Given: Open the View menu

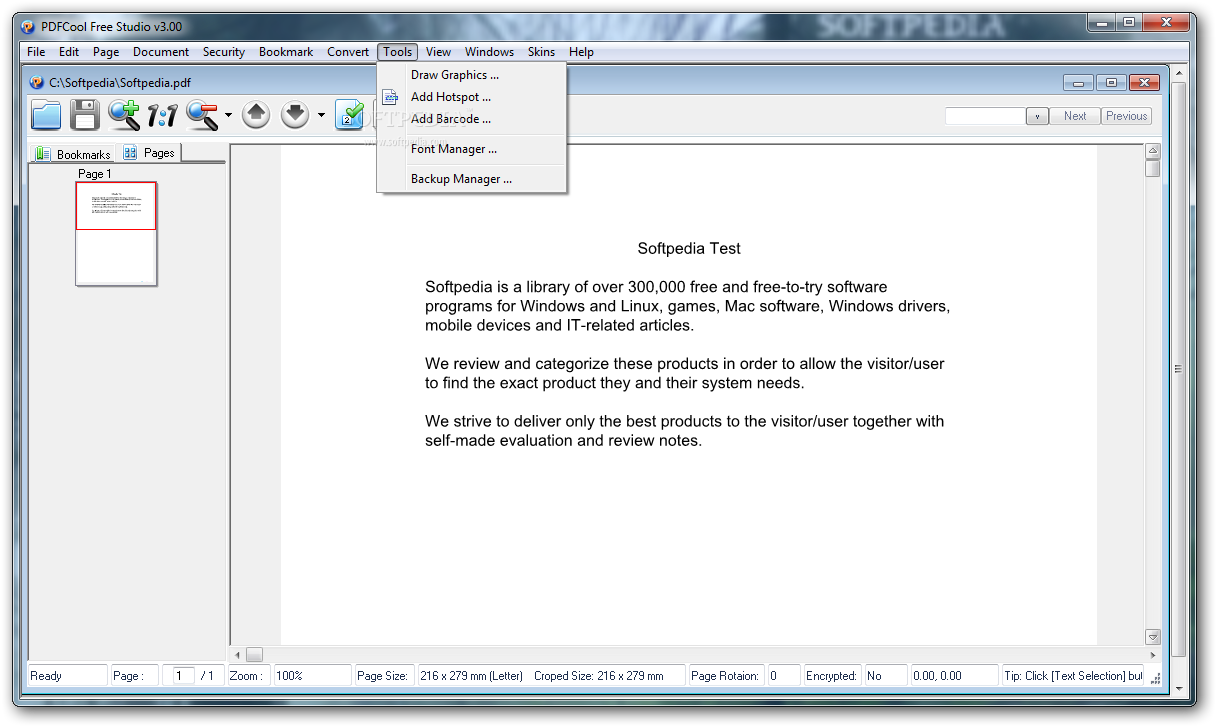Looking at the screenshot, I should (x=438, y=52).
